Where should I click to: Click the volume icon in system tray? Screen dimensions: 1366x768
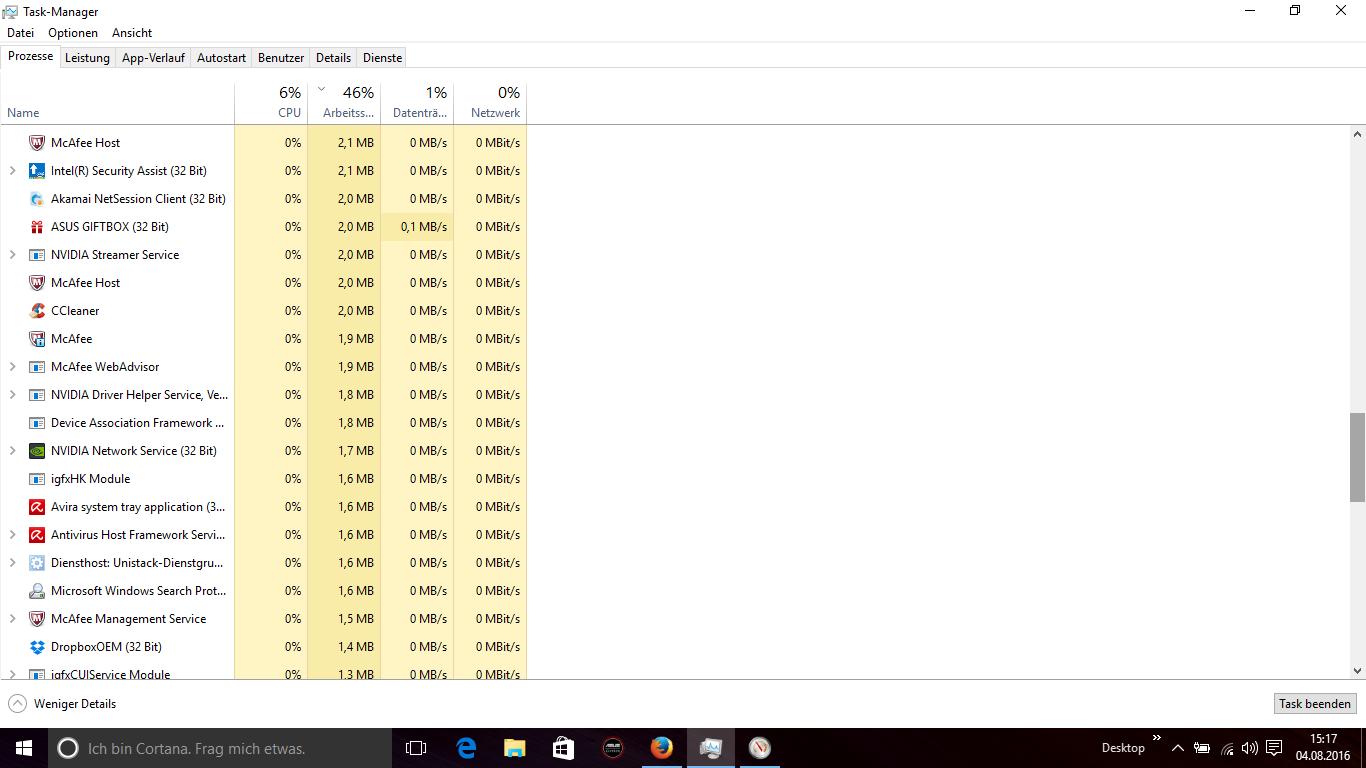tap(1249, 748)
